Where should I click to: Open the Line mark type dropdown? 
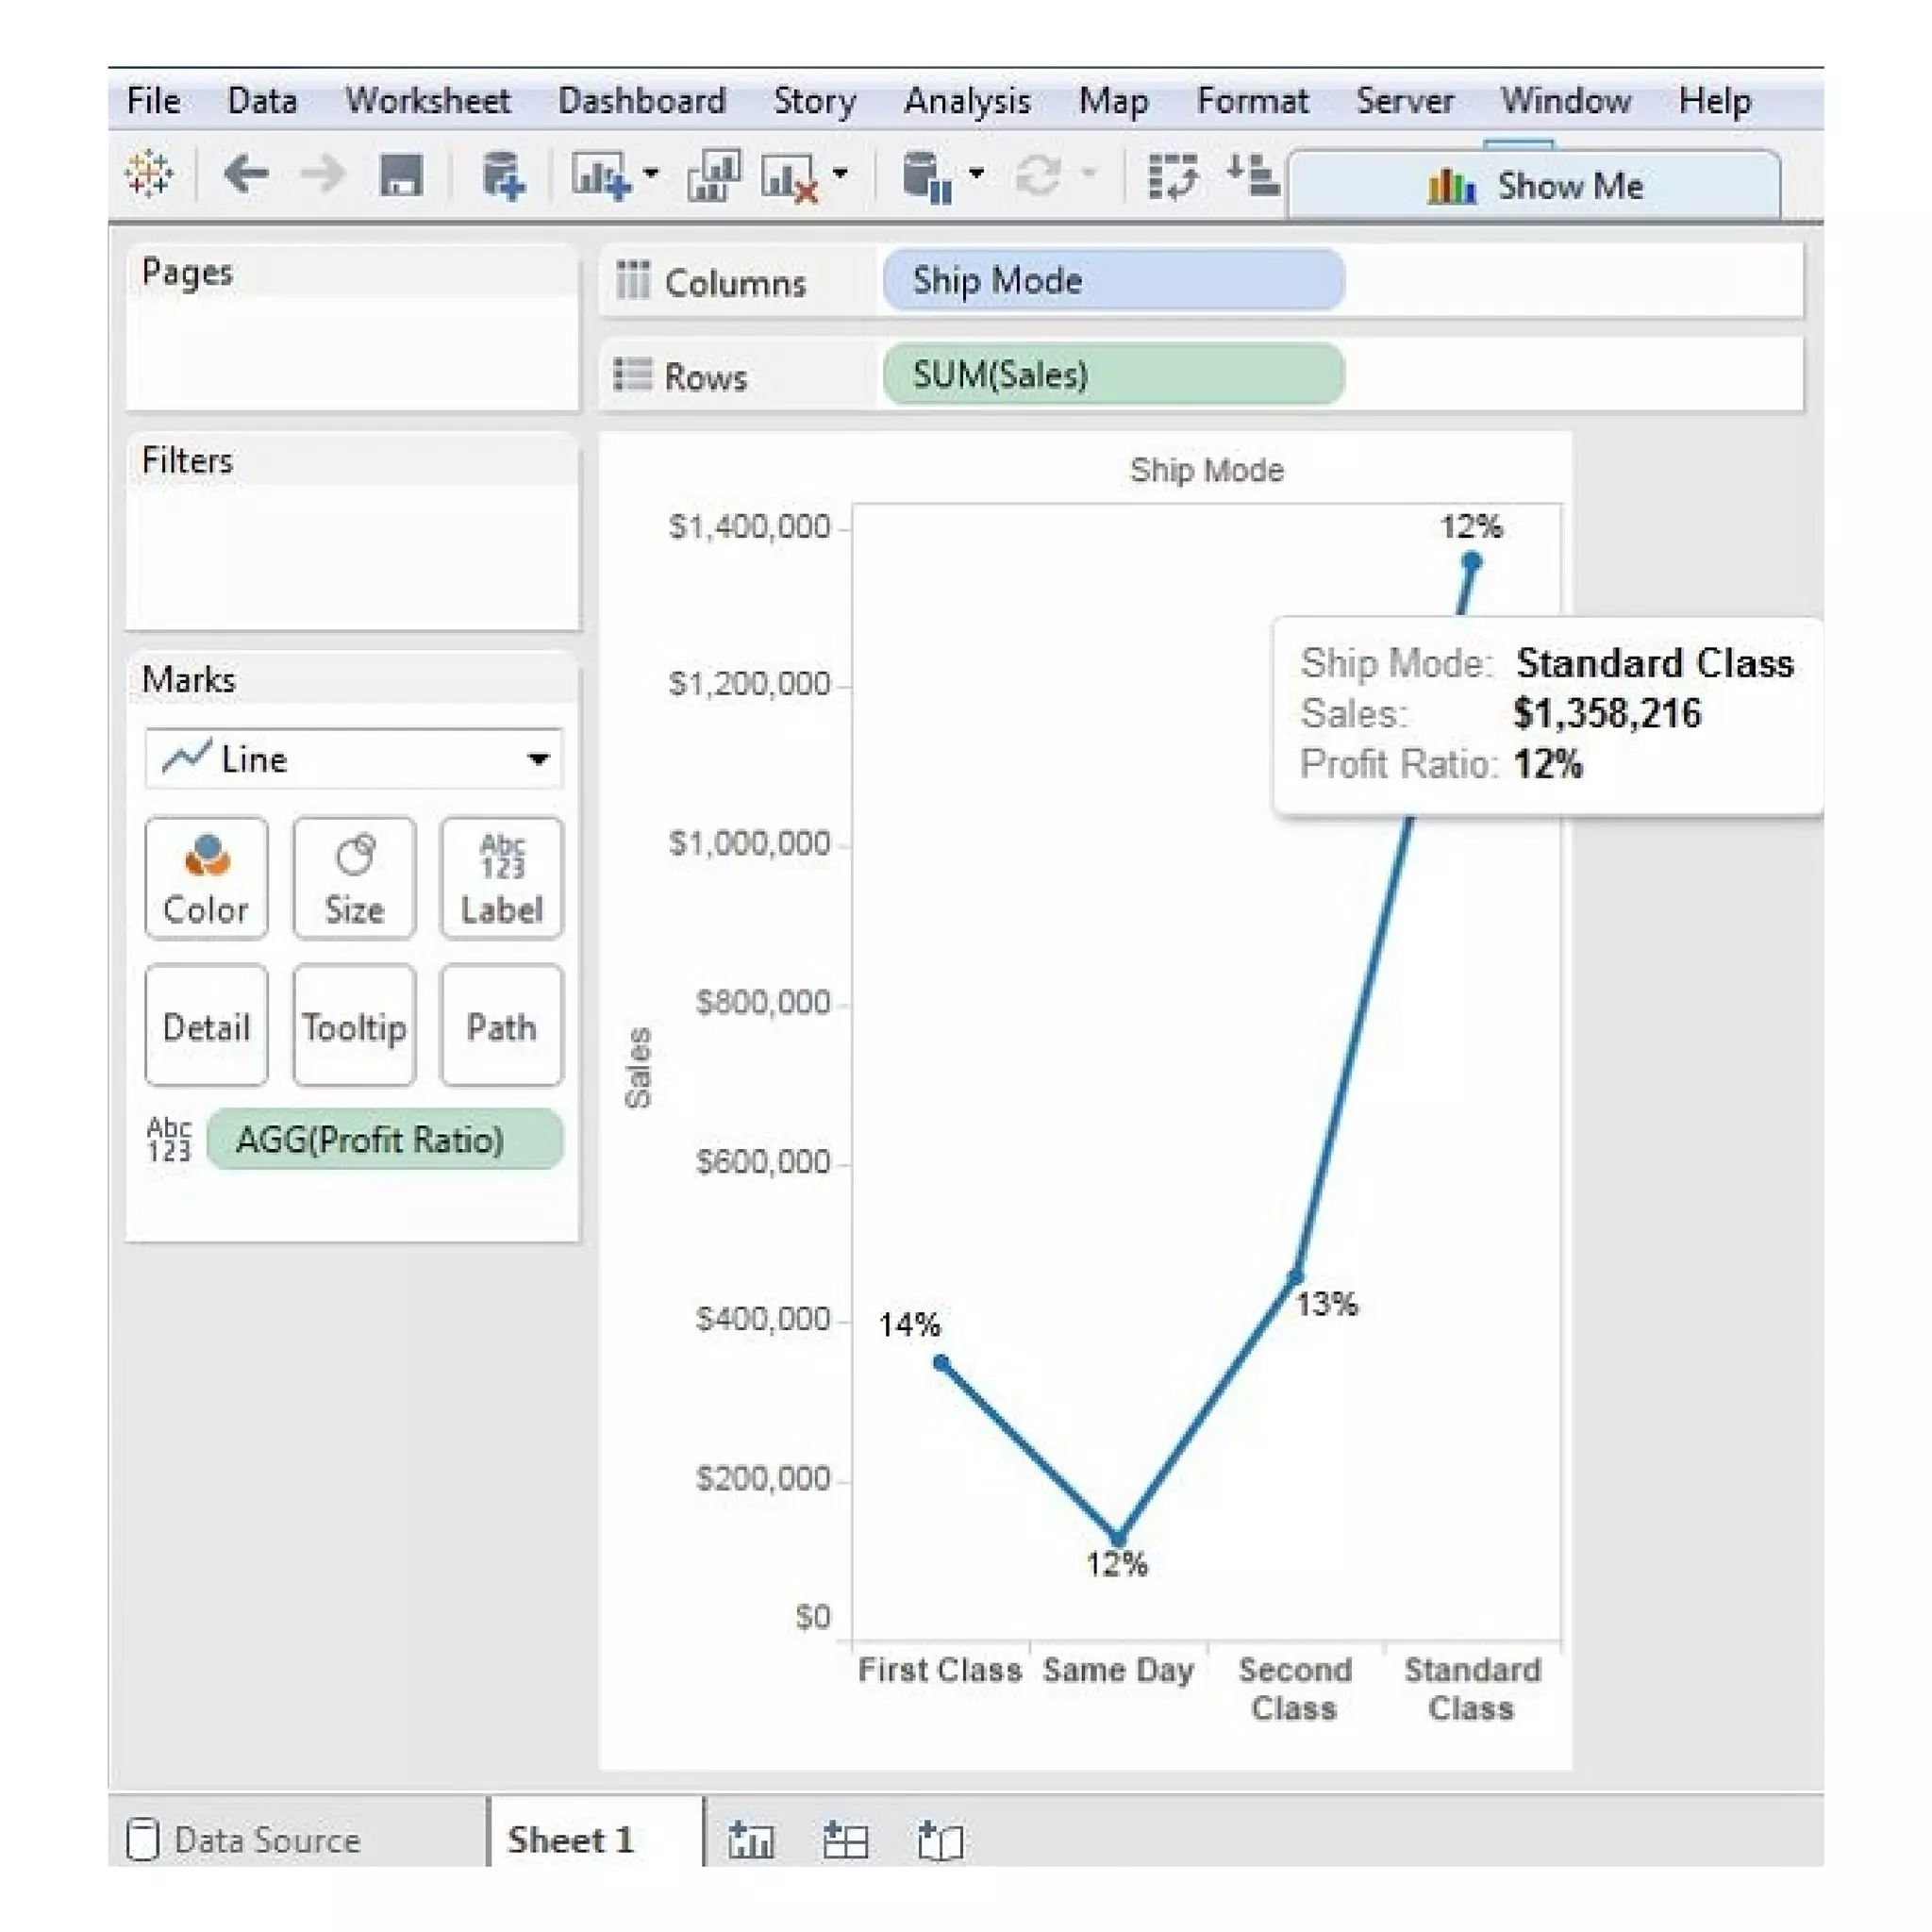click(x=353, y=759)
